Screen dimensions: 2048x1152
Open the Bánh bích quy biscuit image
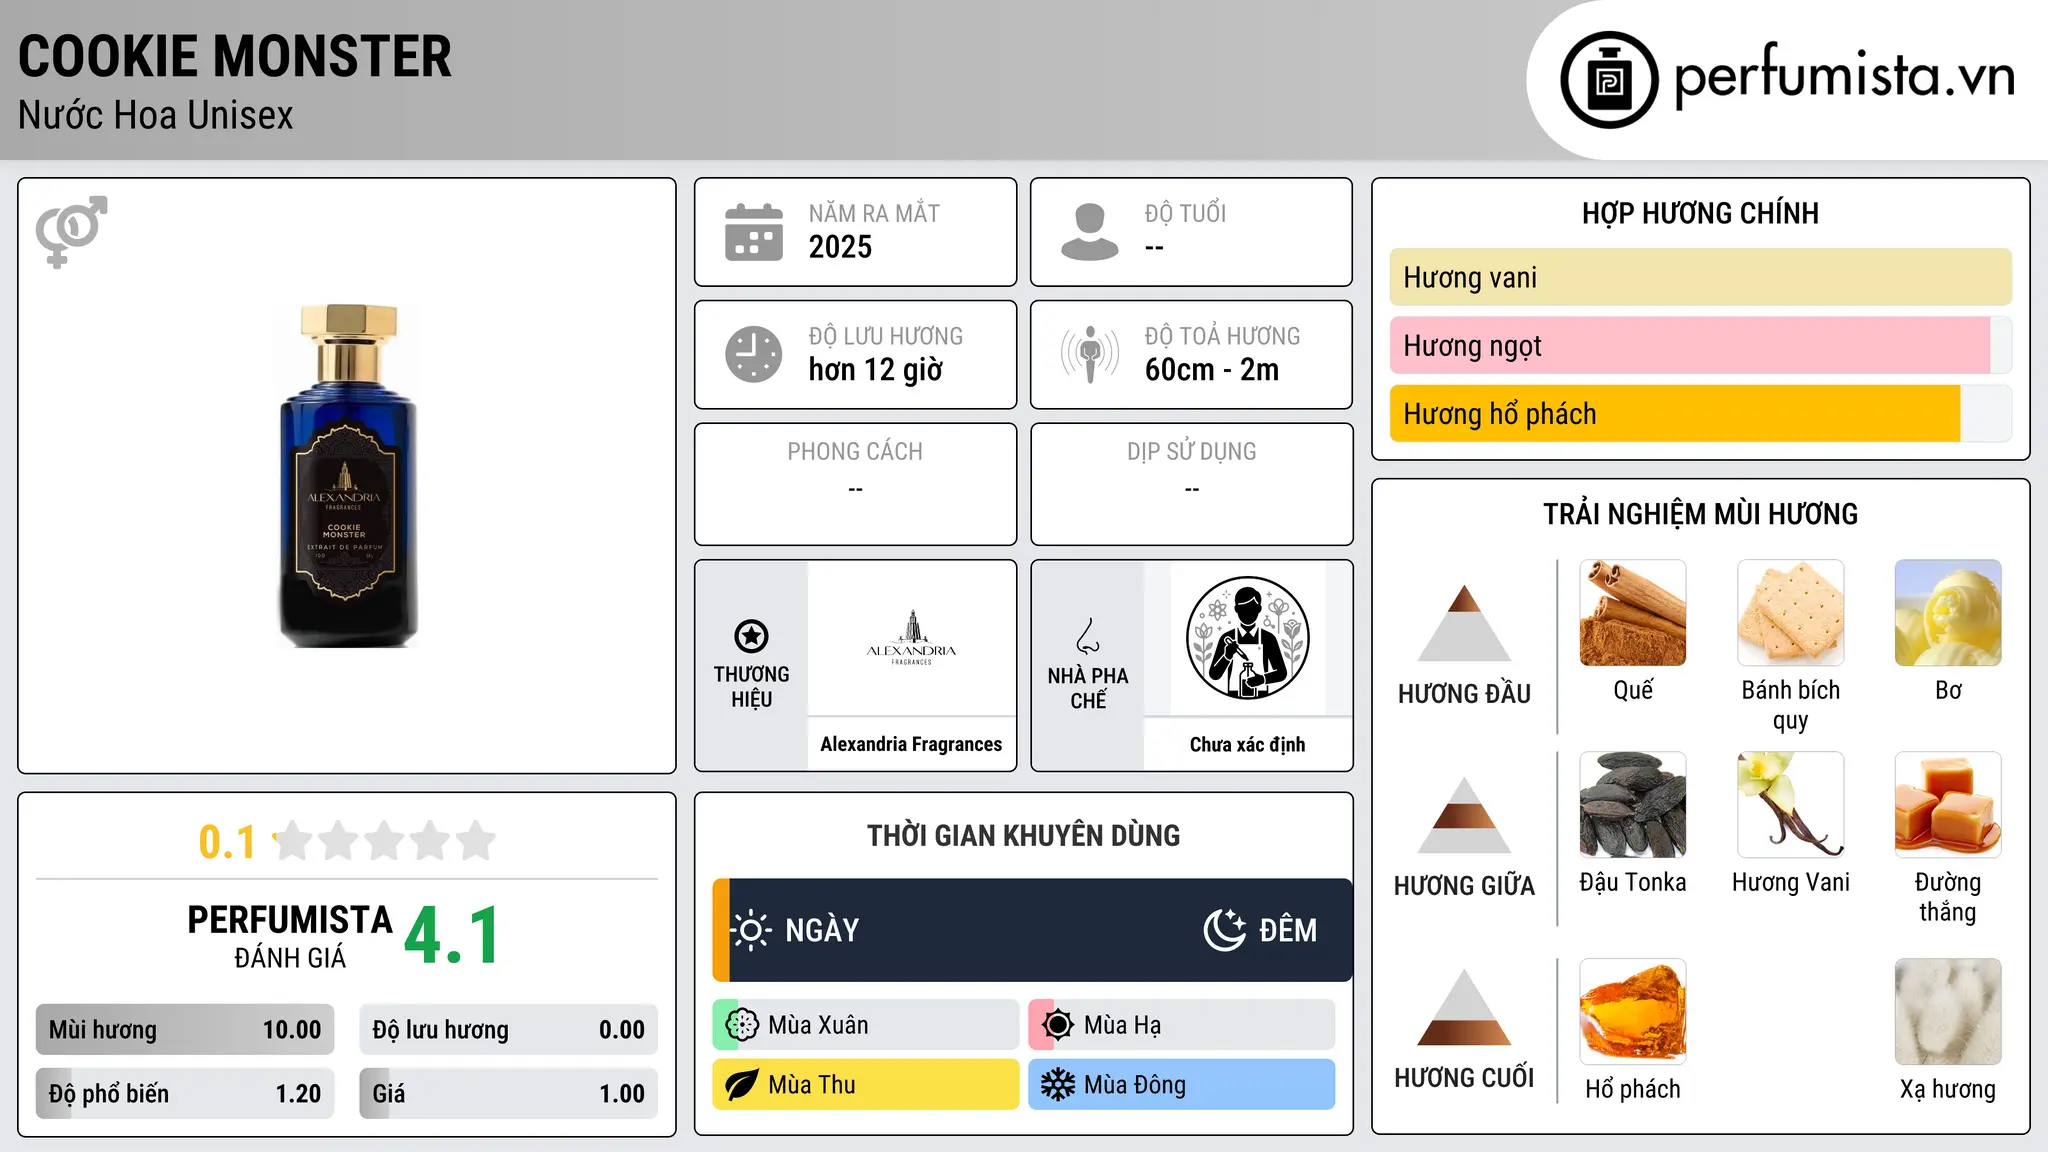1791,613
